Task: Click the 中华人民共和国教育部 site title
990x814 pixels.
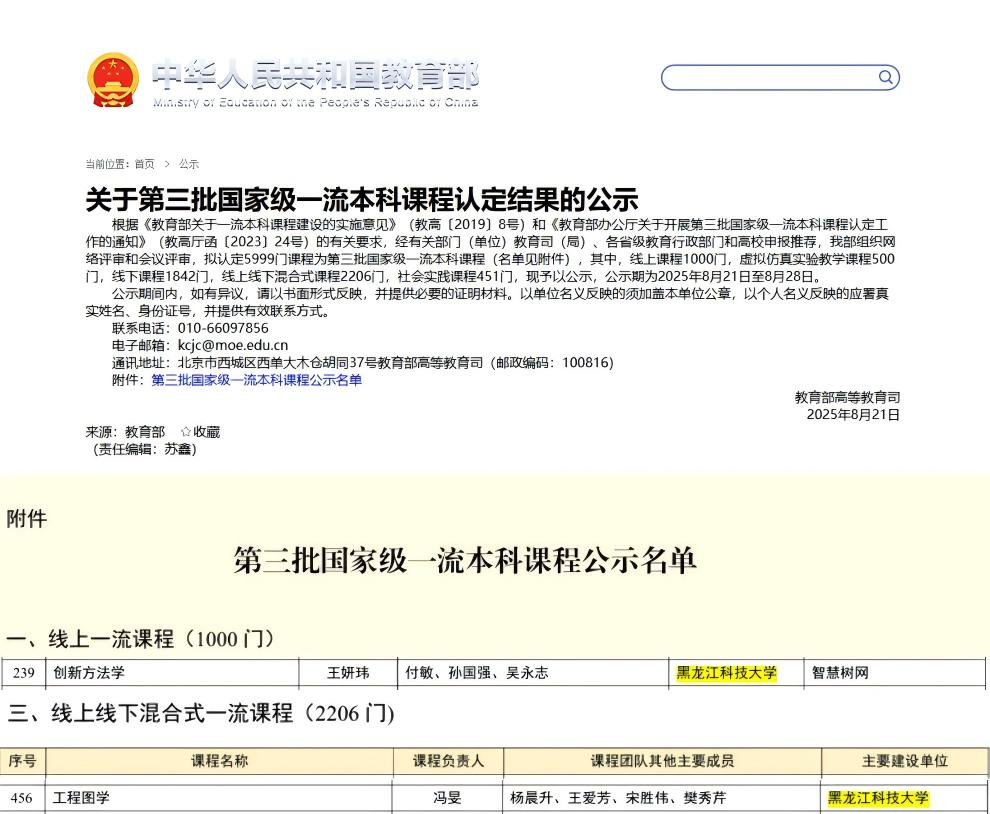Action: (315, 75)
